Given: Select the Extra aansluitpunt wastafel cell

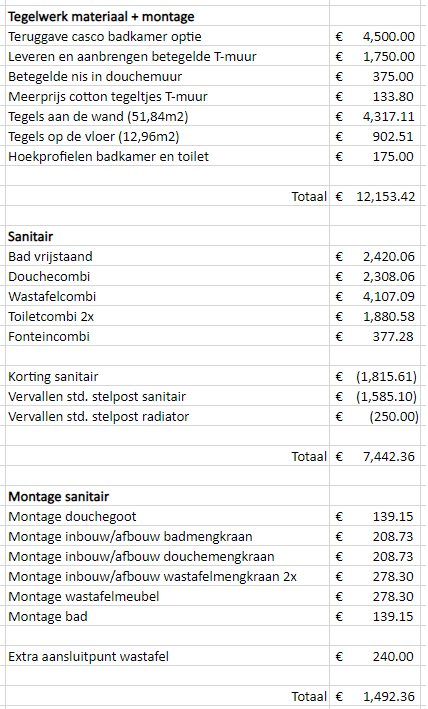Looking at the screenshot, I should (167, 656).
